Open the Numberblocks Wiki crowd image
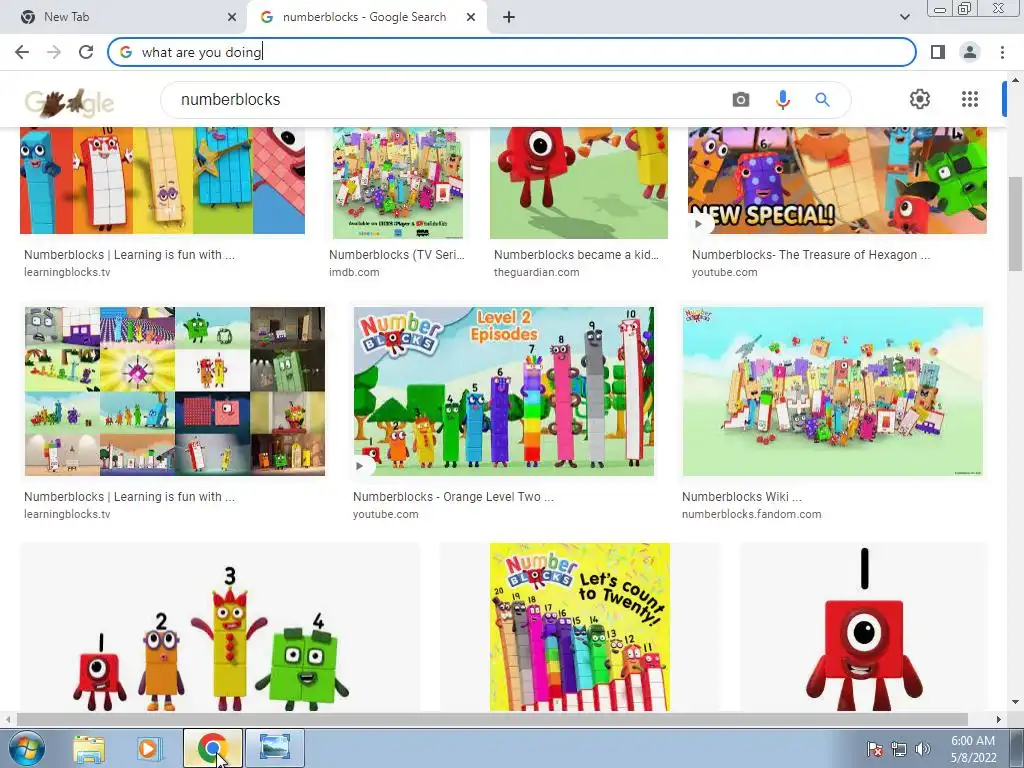Viewport: 1024px width, 768px height. coord(833,391)
